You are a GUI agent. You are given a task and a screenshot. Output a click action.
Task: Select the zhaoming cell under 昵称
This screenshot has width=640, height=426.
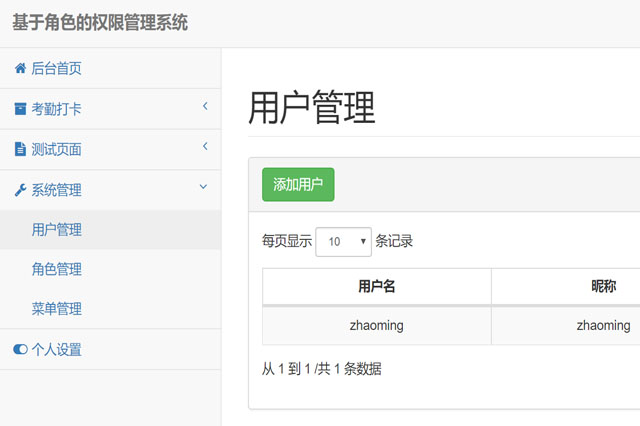(x=603, y=325)
